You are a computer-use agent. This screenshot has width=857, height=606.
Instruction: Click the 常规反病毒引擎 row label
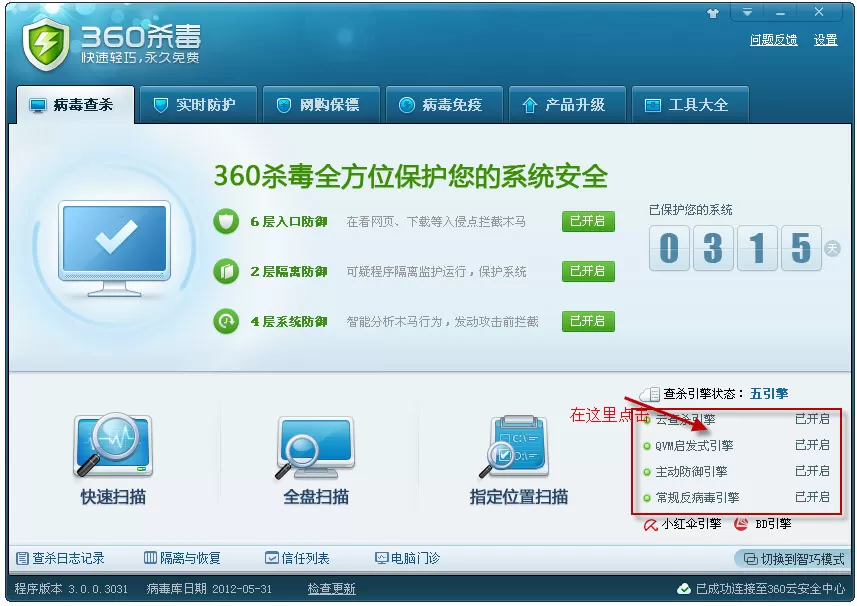point(697,498)
